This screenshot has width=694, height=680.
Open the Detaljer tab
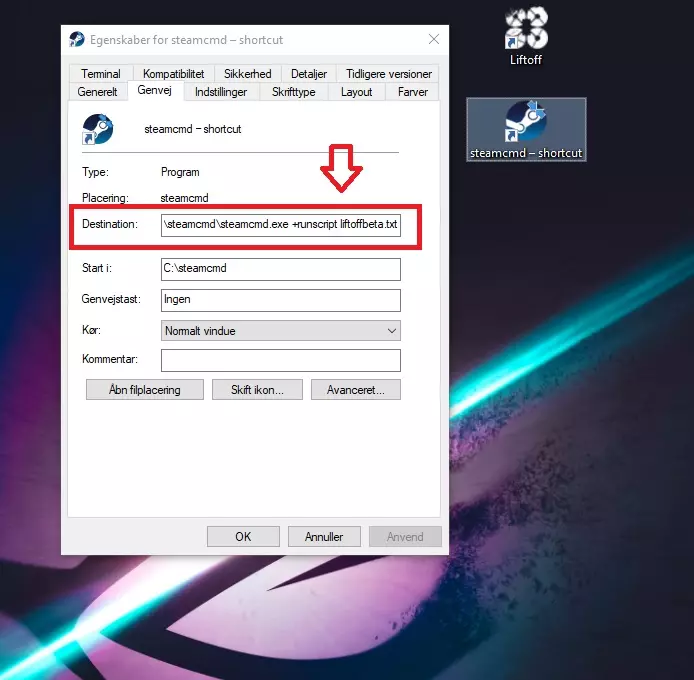tap(308, 73)
